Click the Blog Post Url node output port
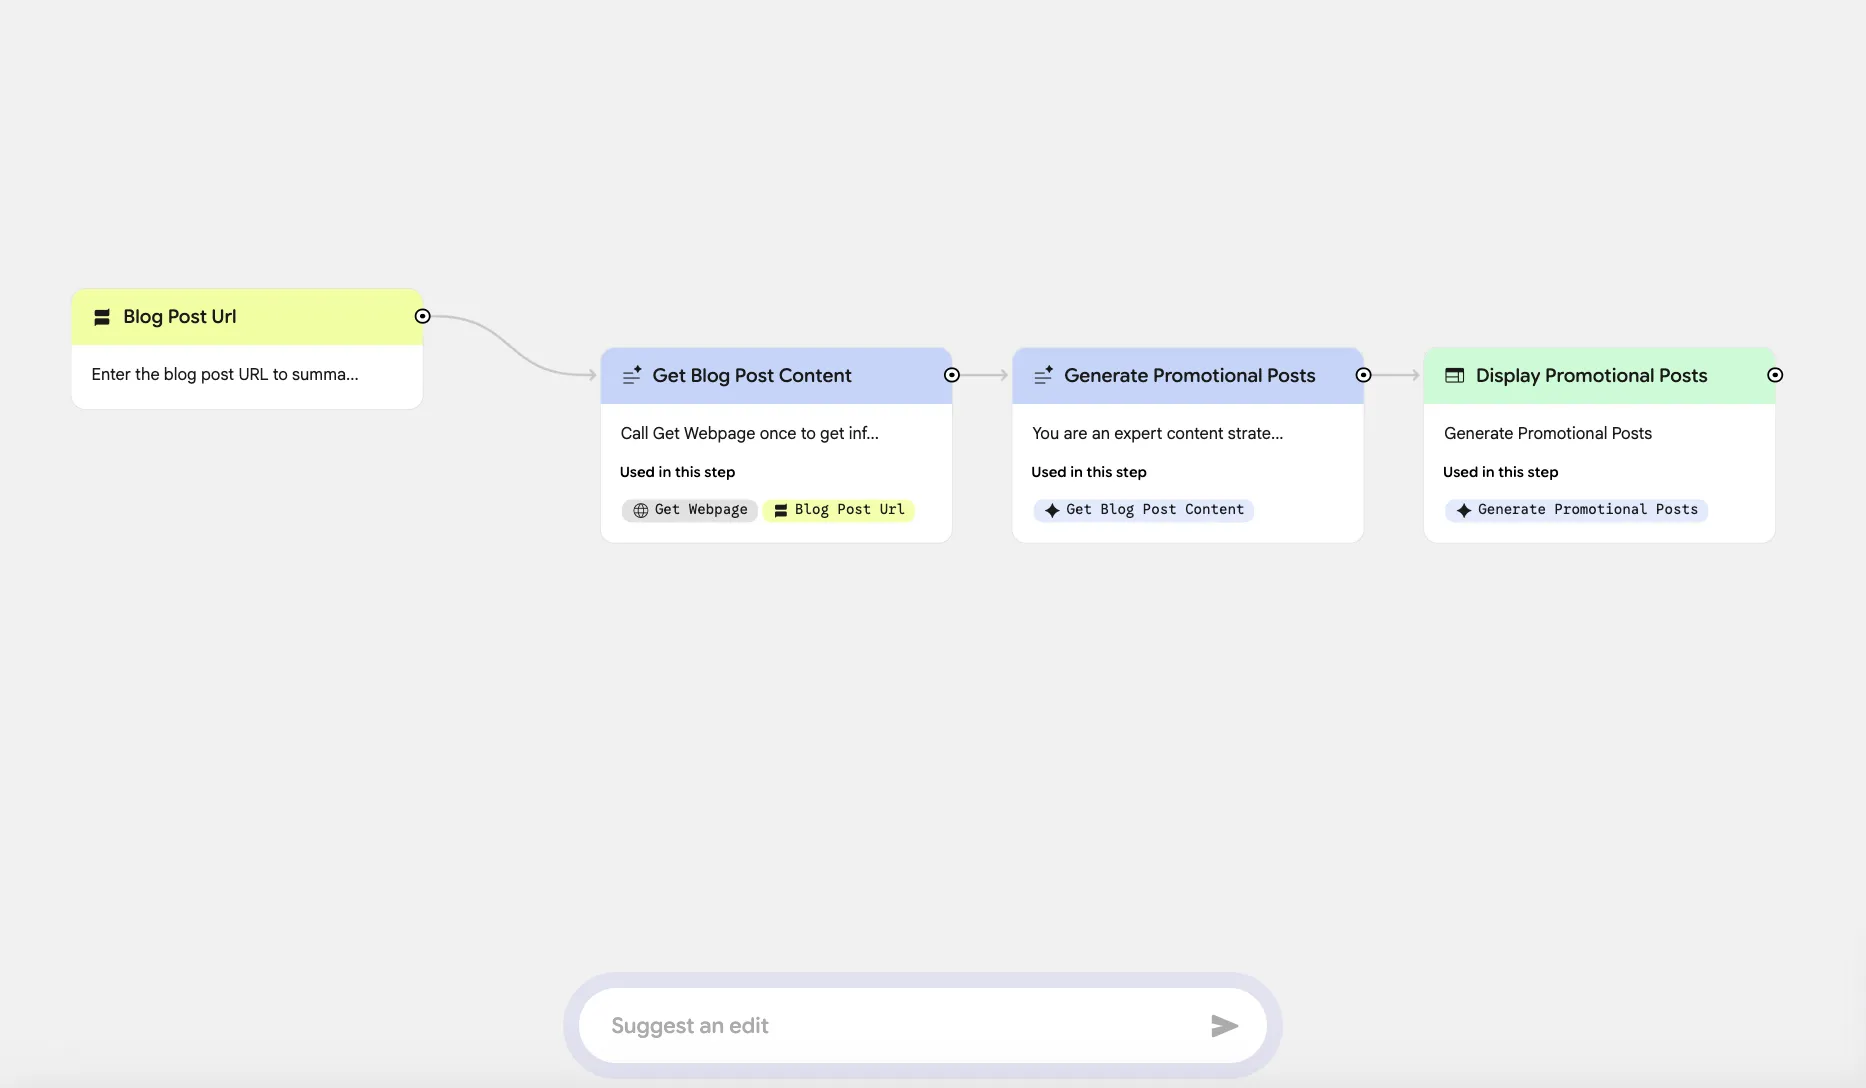1866x1088 pixels. coord(423,316)
